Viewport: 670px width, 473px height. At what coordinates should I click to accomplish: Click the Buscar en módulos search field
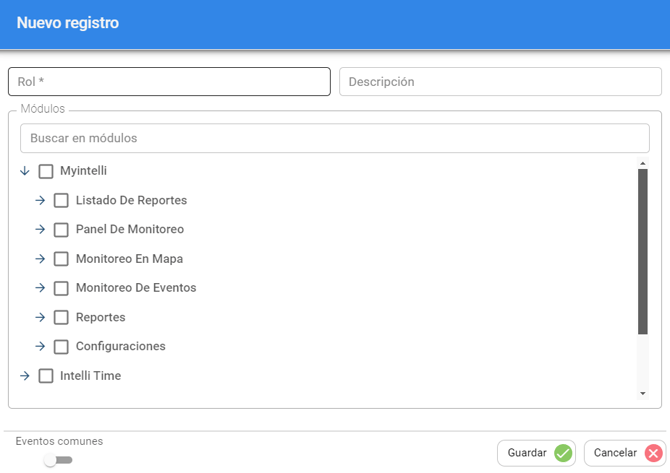click(x=334, y=138)
